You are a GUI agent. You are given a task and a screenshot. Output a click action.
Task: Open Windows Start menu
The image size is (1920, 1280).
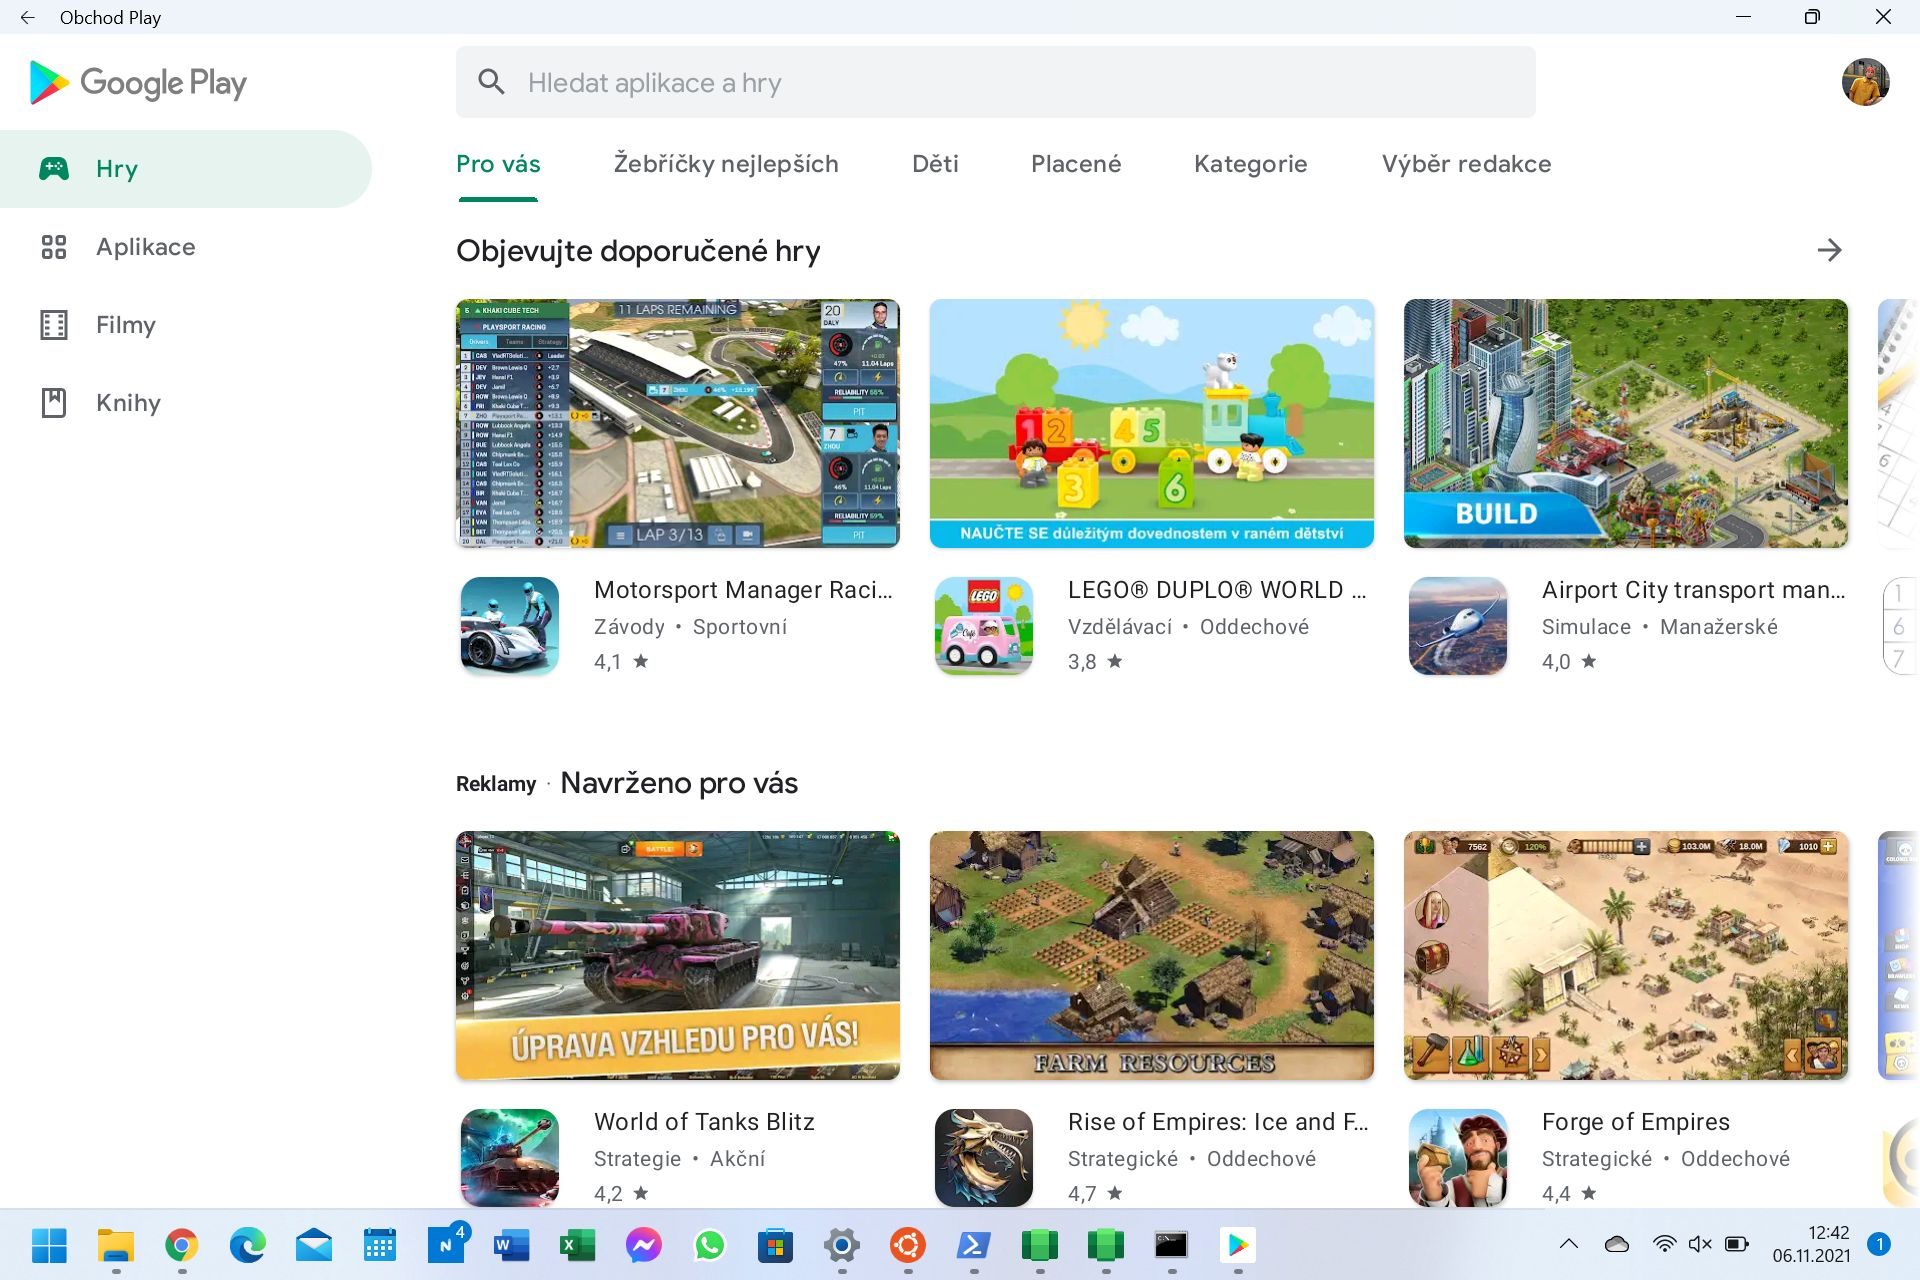[x=49, y=1245]
